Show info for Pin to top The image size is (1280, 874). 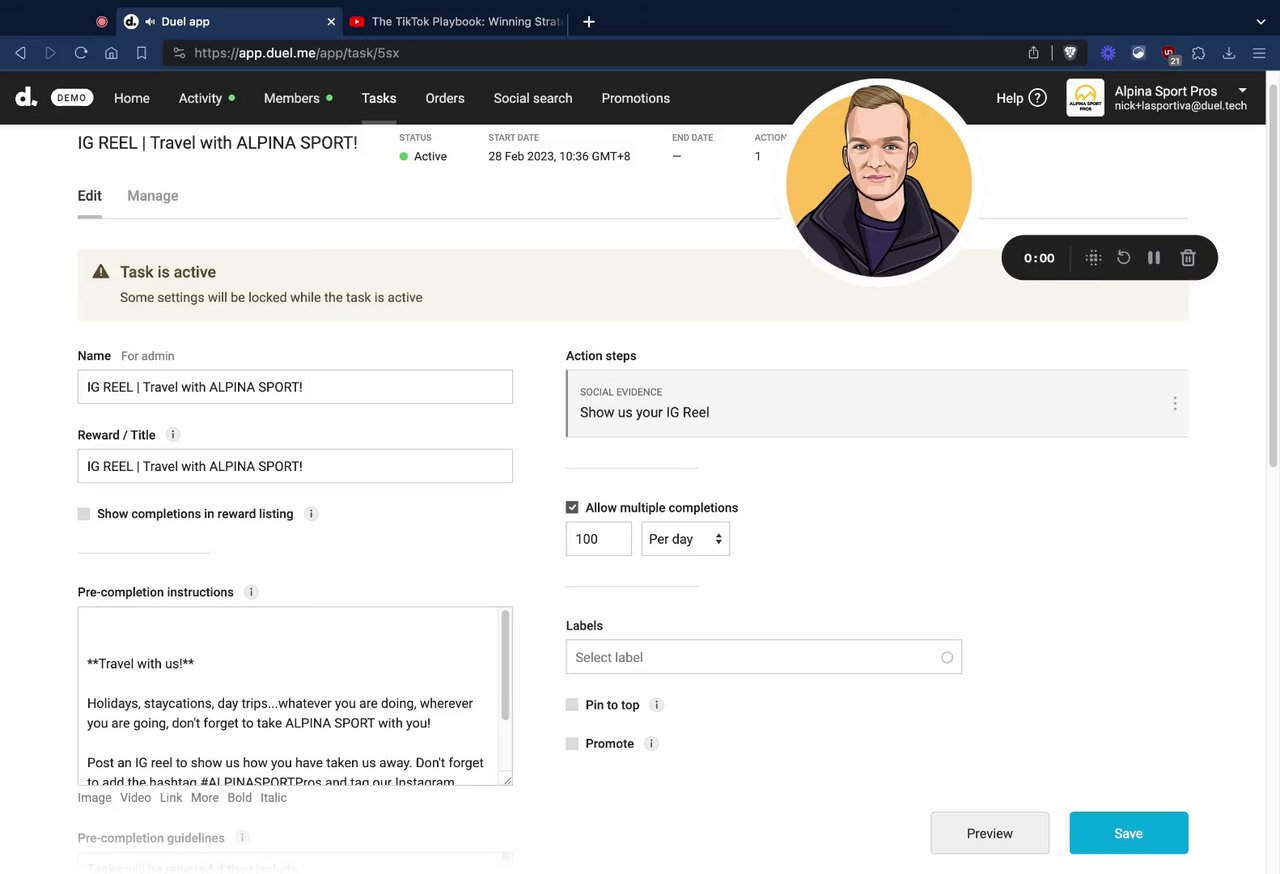pyautogui.click(x=657, y=705)
